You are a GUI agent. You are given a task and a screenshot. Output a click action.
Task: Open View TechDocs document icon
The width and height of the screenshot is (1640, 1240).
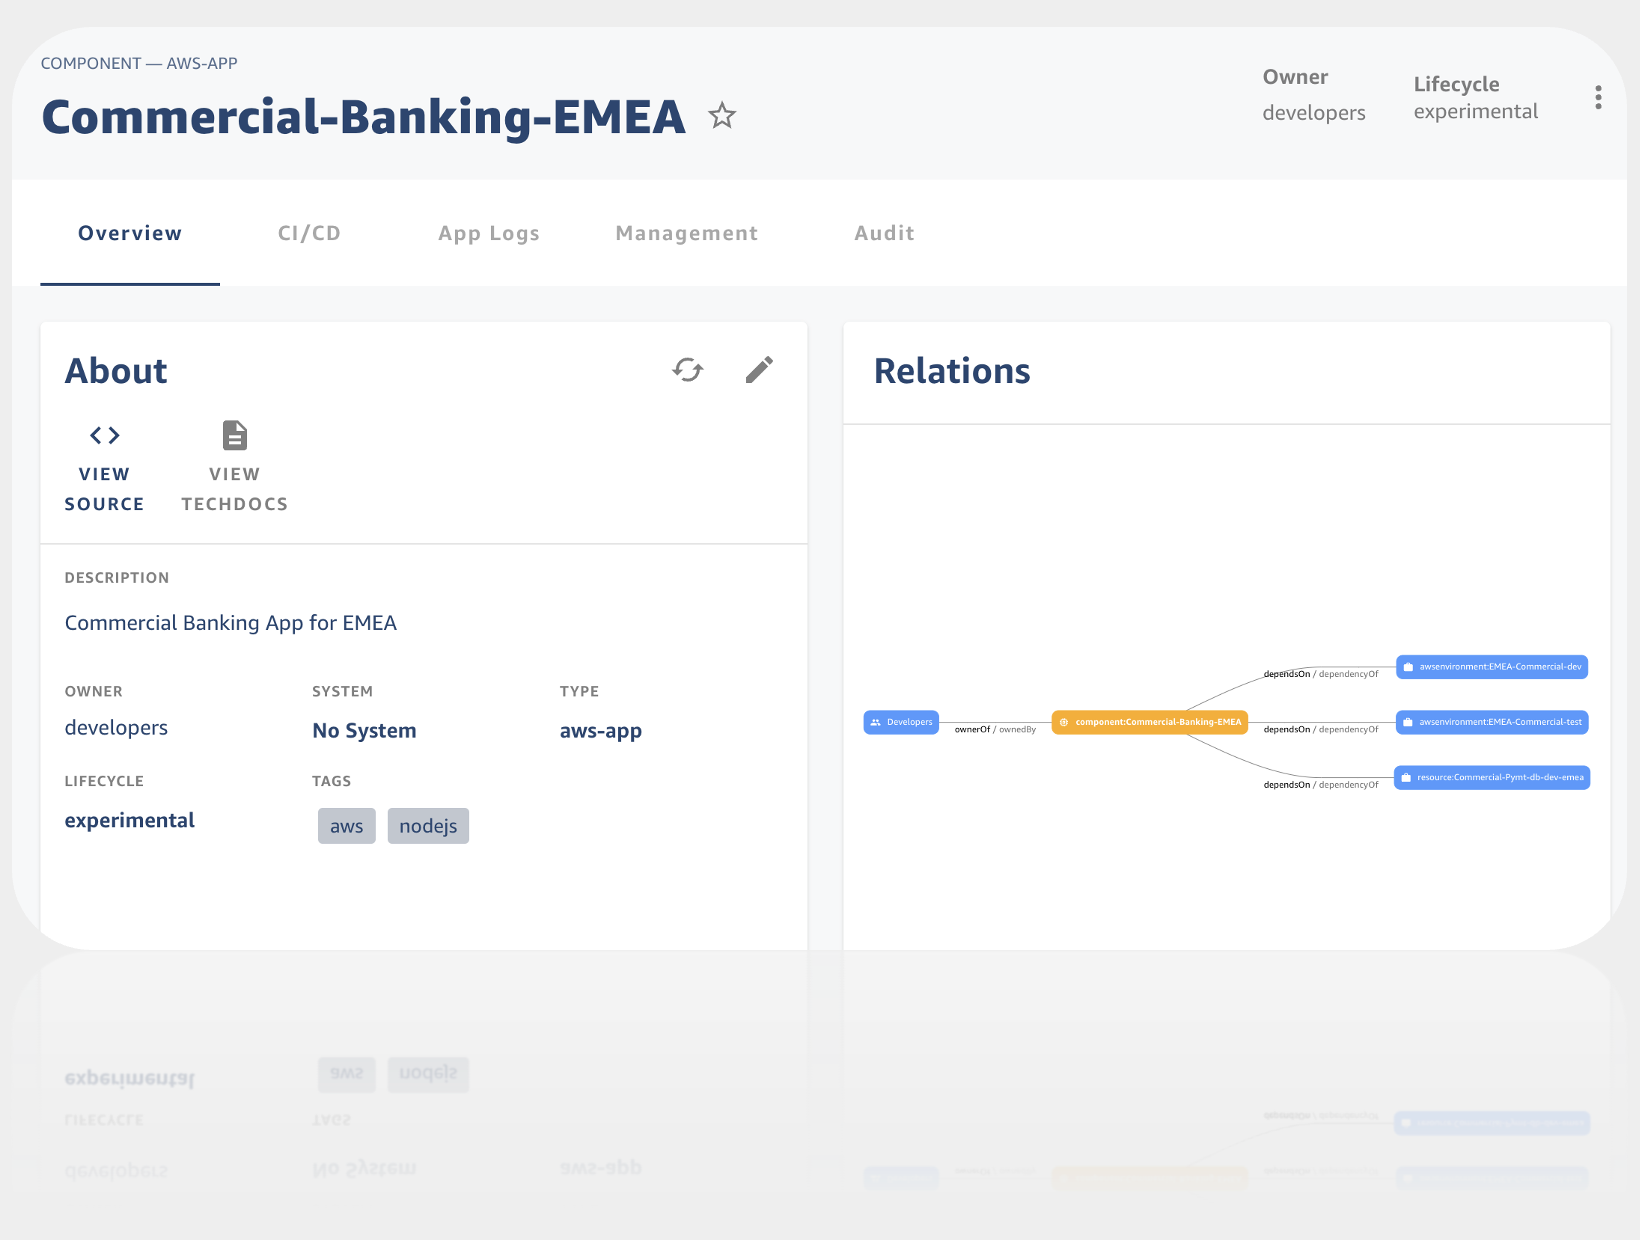click(234, 436)
